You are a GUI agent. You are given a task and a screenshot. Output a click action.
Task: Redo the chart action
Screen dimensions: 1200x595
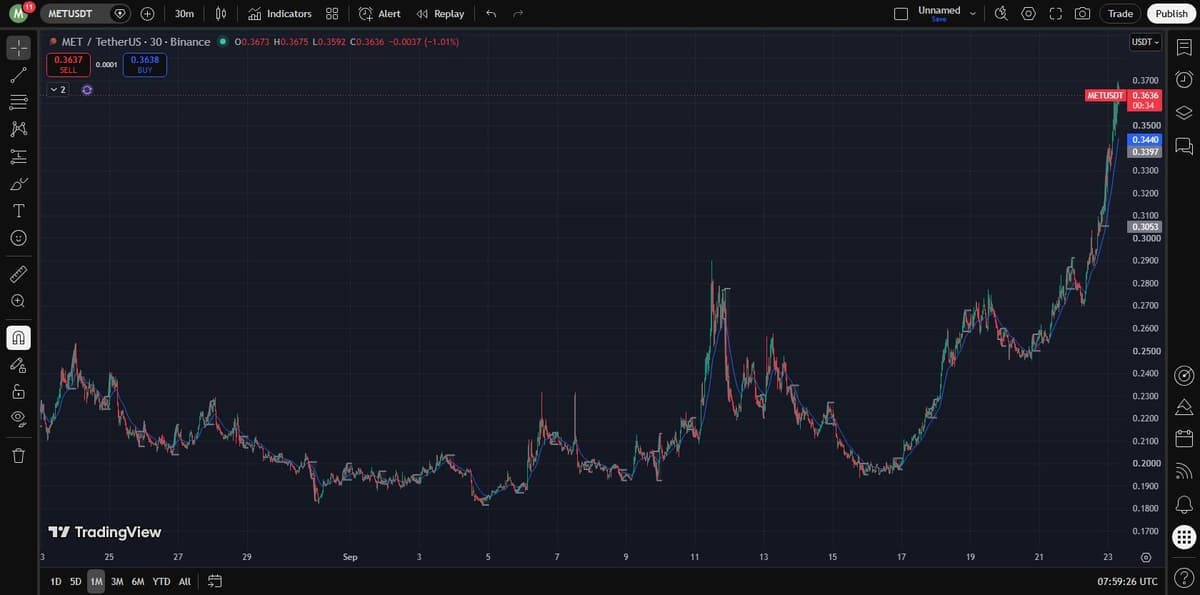(x=517, y=14)
